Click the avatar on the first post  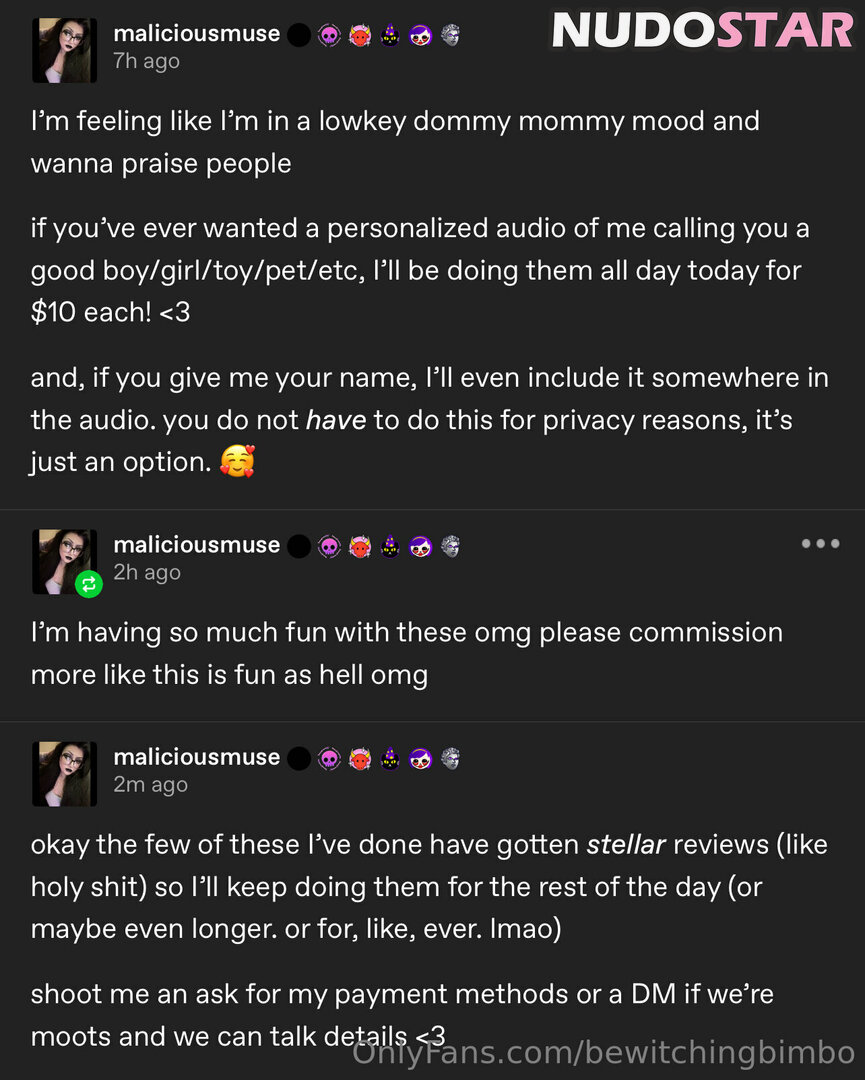pos(65,49)
